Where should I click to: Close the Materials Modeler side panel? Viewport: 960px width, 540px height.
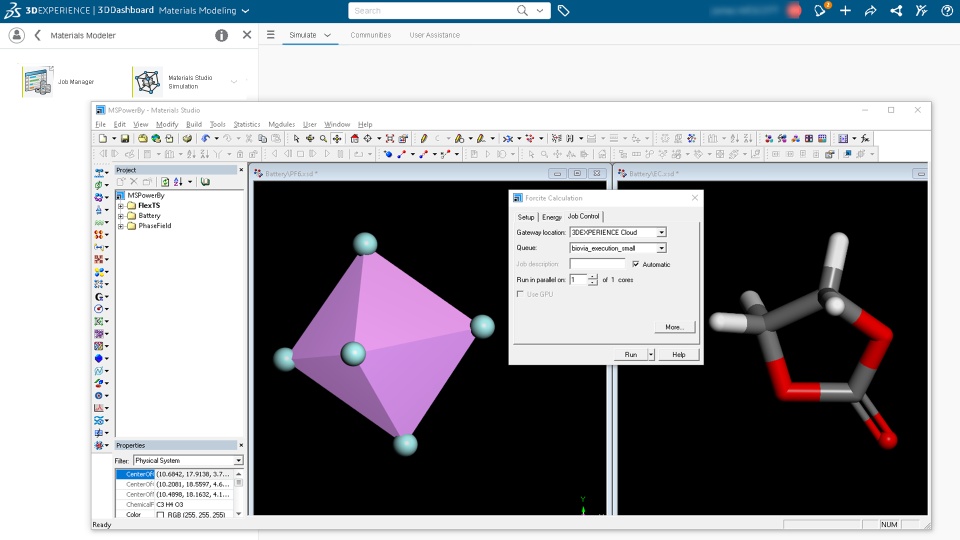coord(247,35)
